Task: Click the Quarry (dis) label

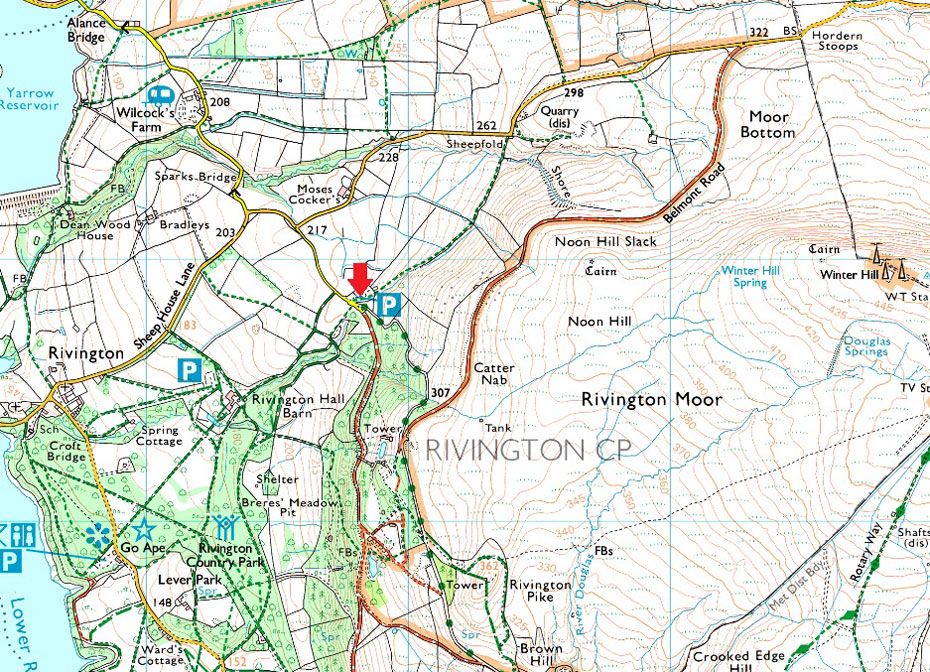Action: (559, 117)
